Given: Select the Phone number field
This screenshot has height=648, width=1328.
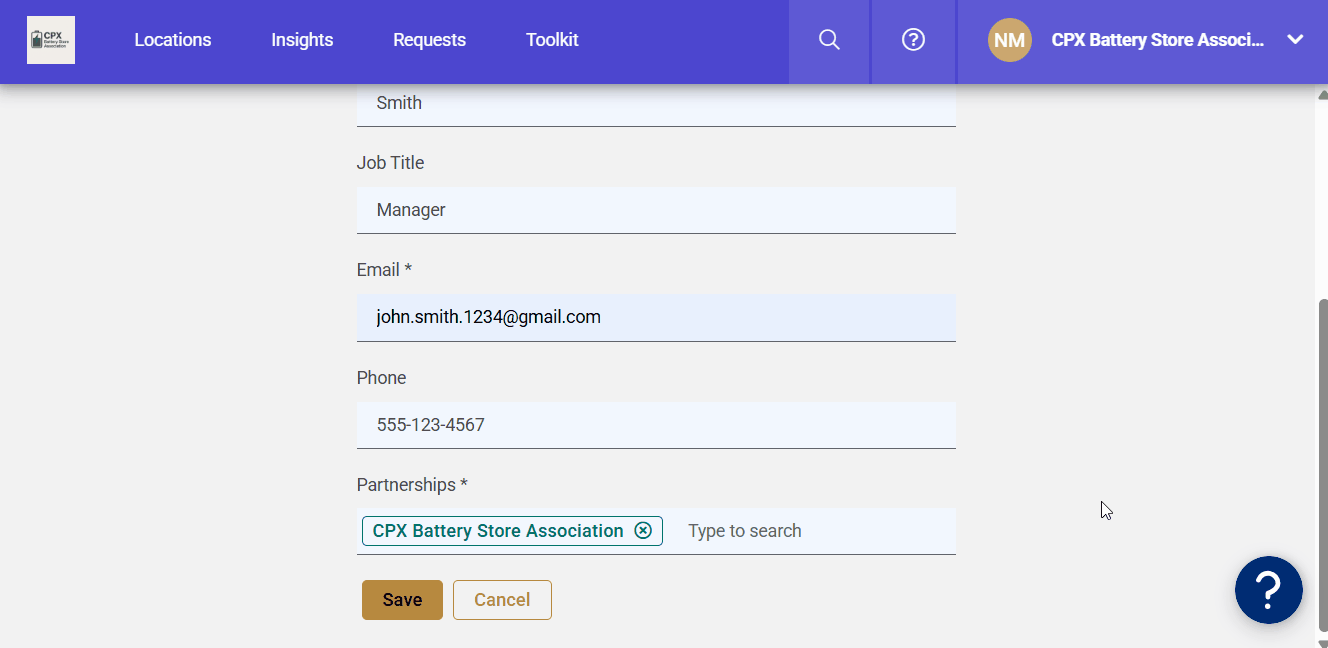Looking at the screenshot, I should 656,425.
